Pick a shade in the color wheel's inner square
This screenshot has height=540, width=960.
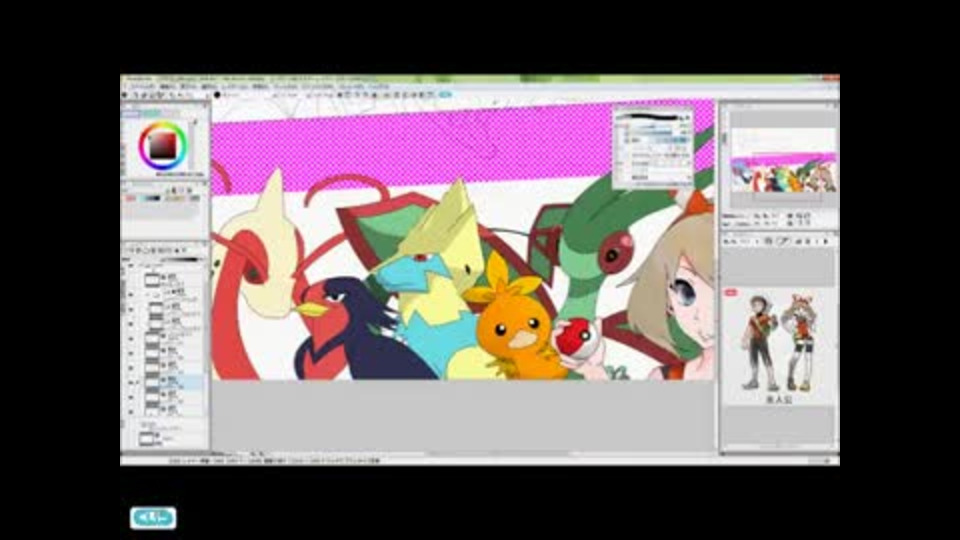(162, 146)
